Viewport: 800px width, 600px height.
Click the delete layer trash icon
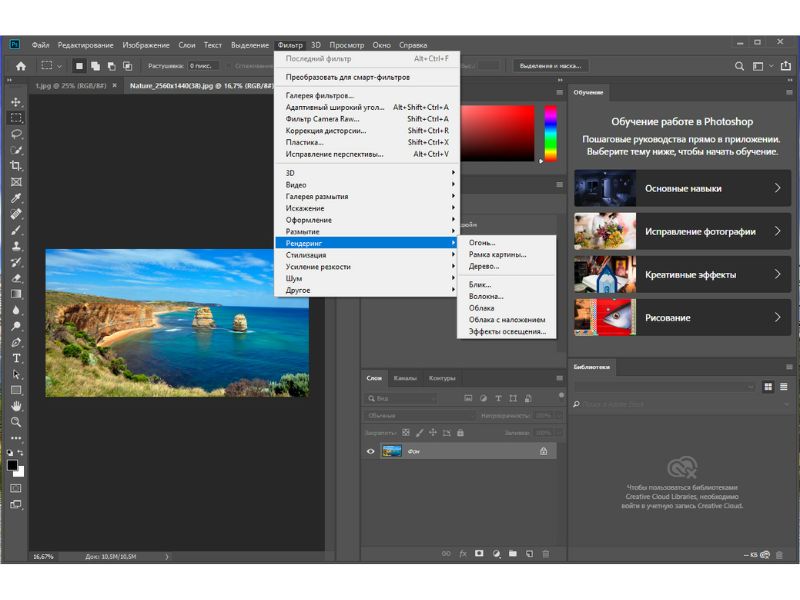coord(545,553)
